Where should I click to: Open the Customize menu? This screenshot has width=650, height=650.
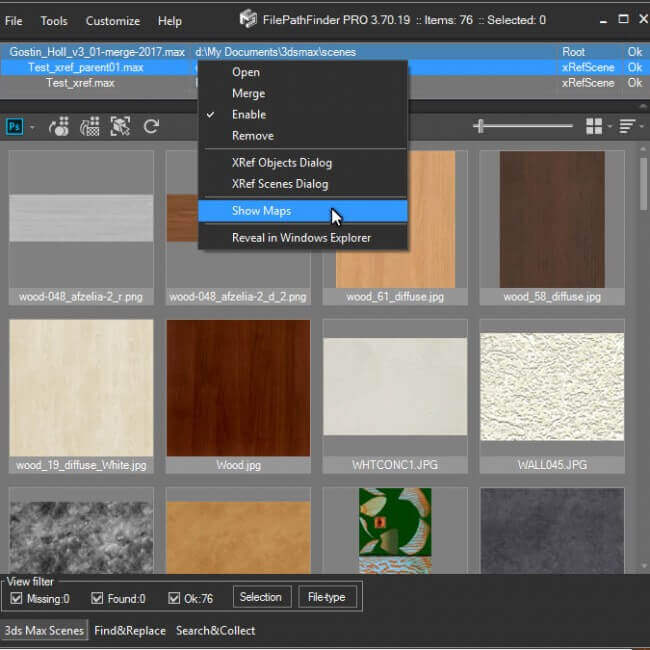pyautogui.click(x=113, y=21)
